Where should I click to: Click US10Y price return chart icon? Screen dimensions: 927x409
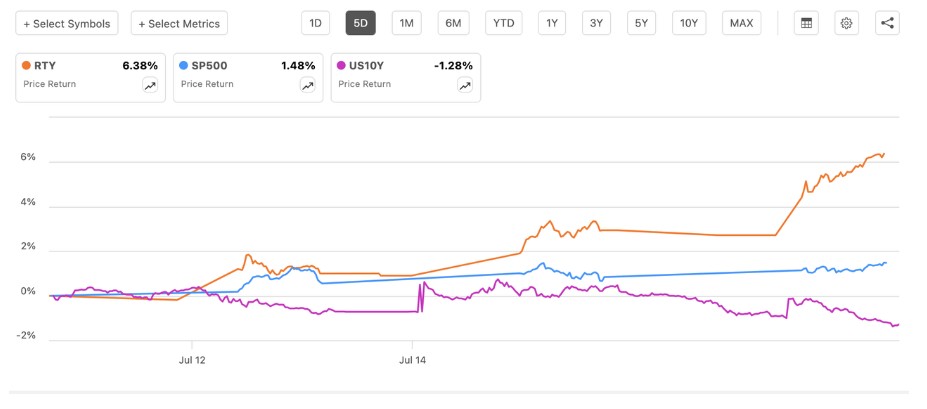[x=465, y=85]
